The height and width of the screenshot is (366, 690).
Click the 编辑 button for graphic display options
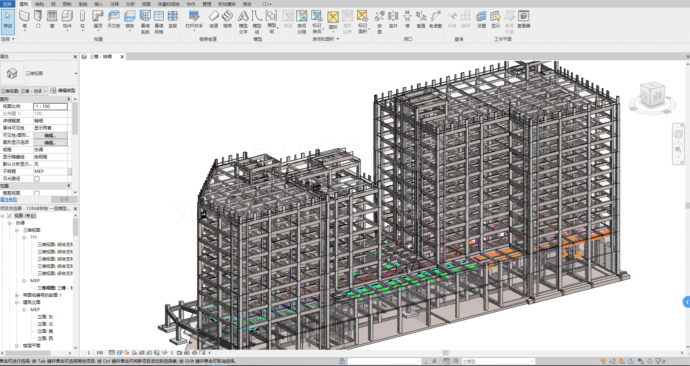pyautogui.click(x=51, y=143)
